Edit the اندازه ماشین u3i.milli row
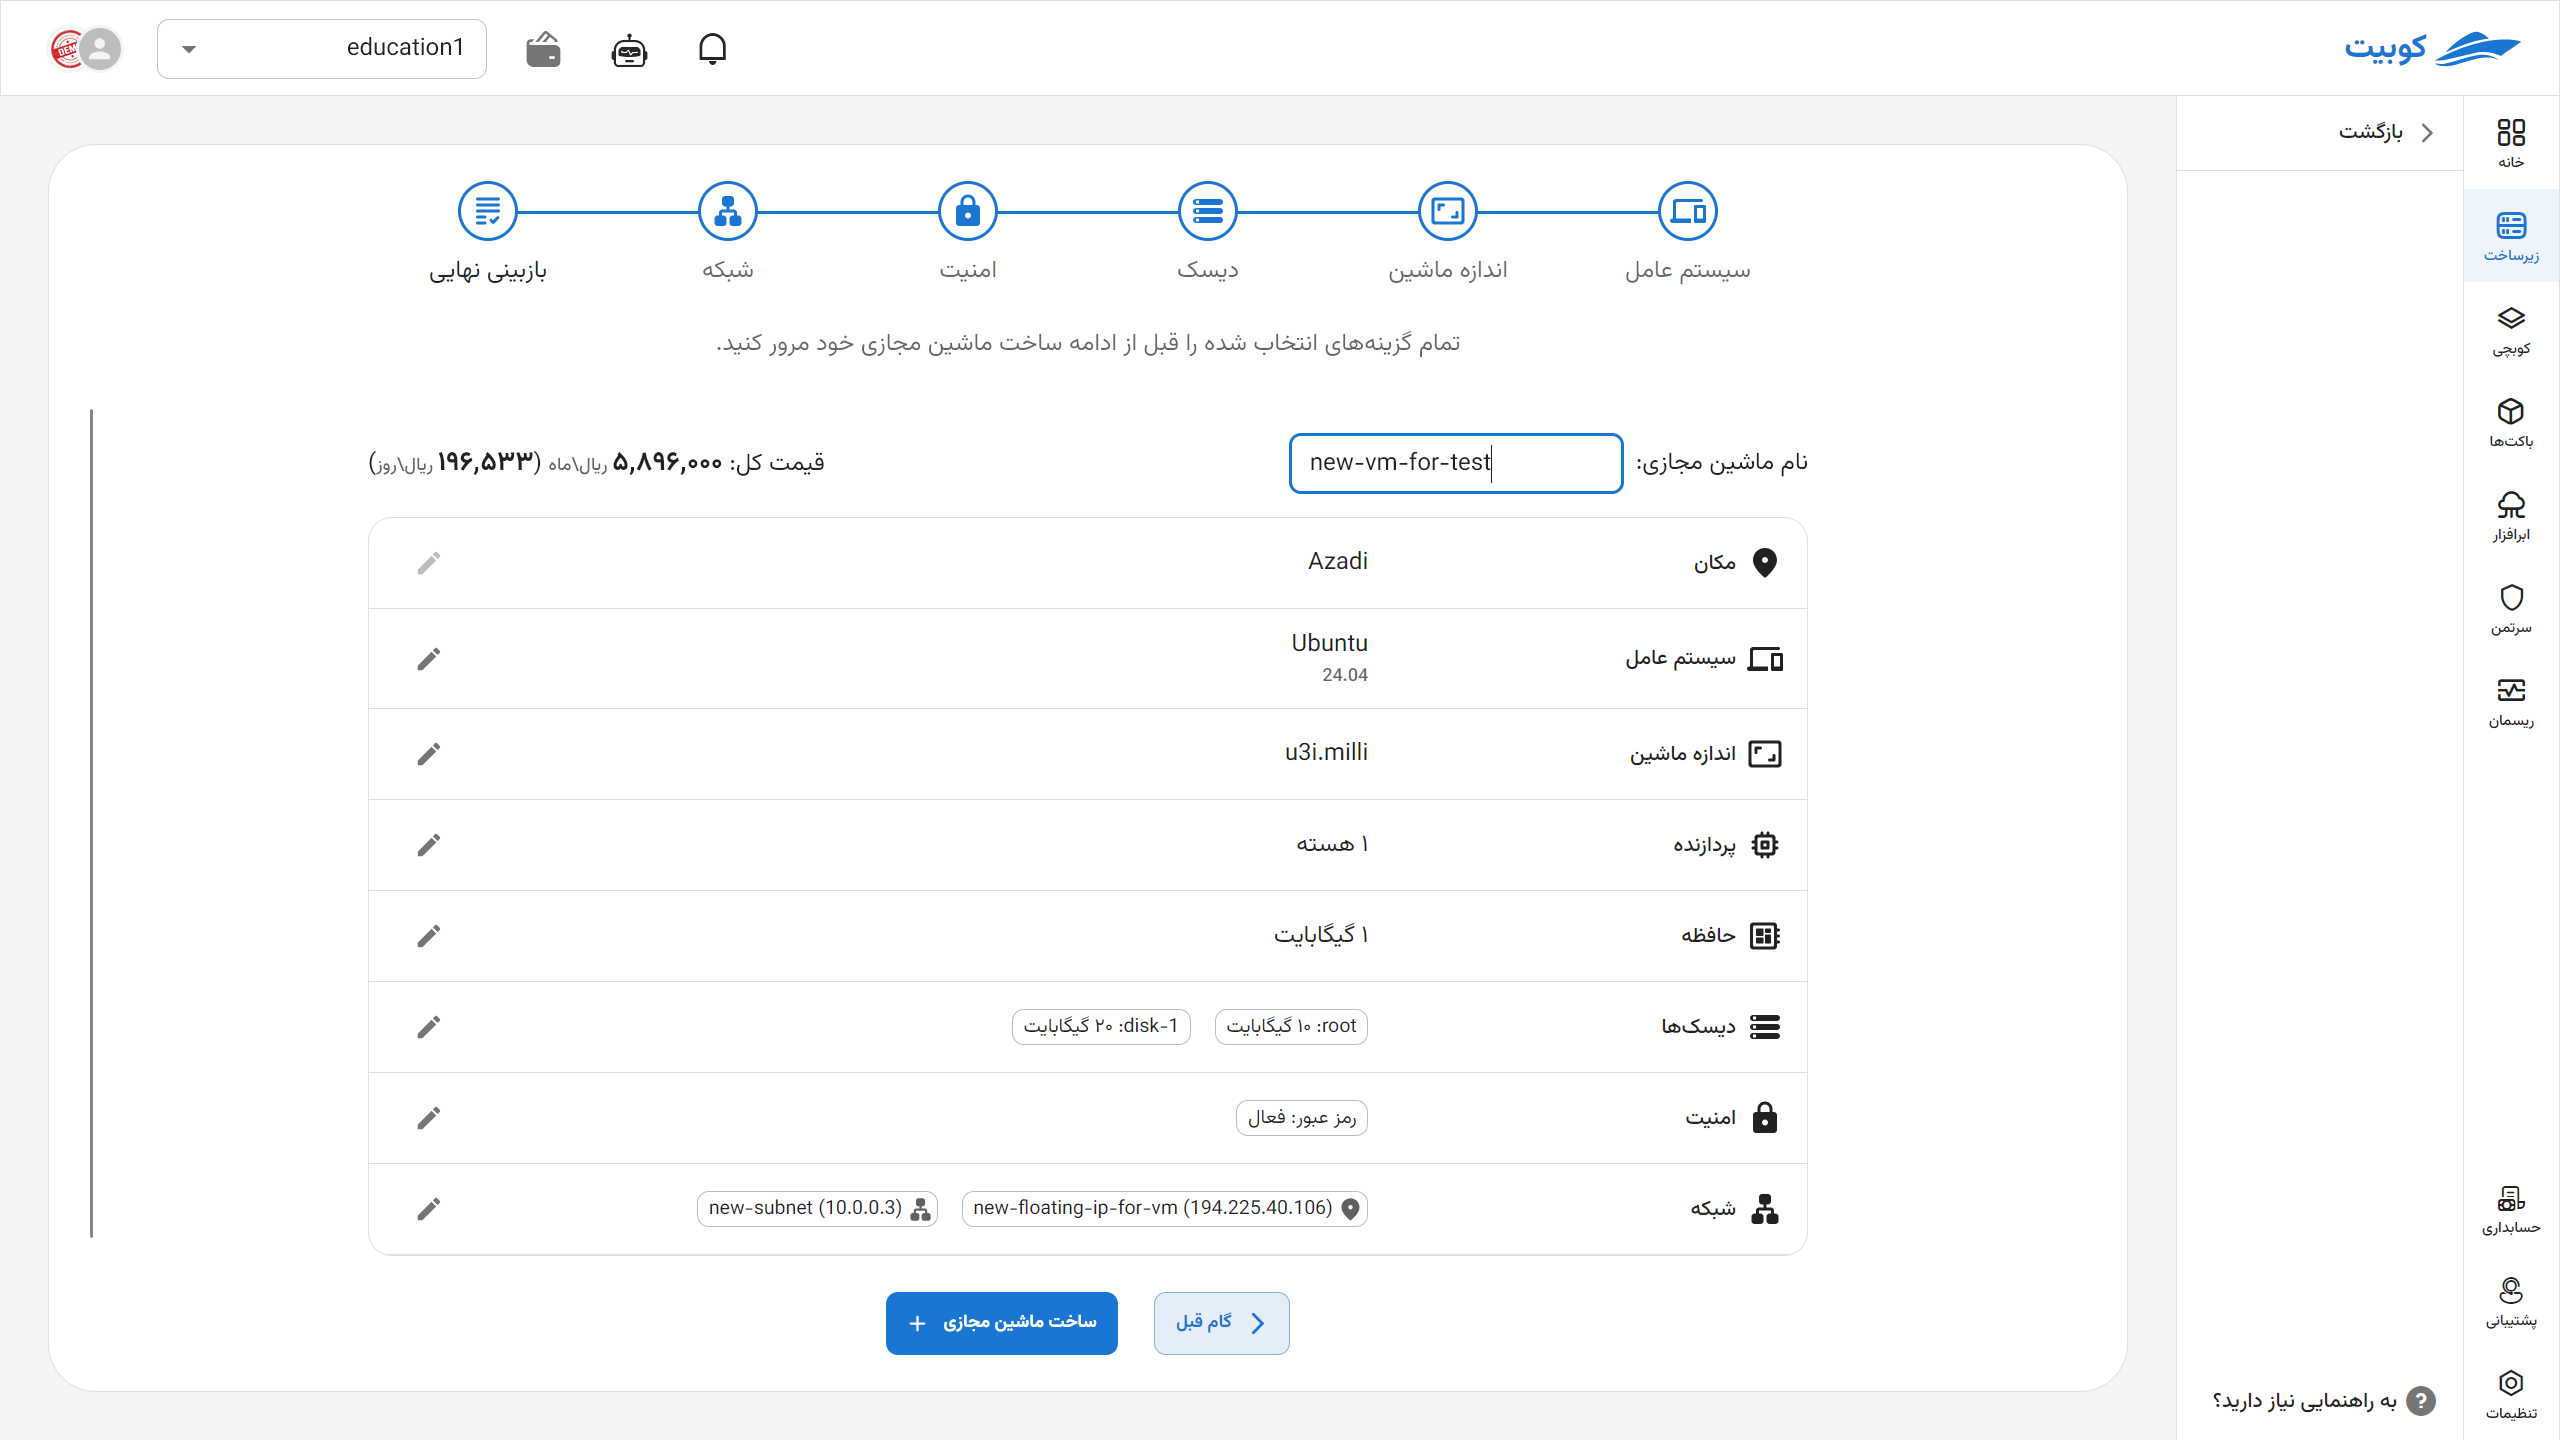Screen dimensions: 2560x1440 (x=429, y=754)
